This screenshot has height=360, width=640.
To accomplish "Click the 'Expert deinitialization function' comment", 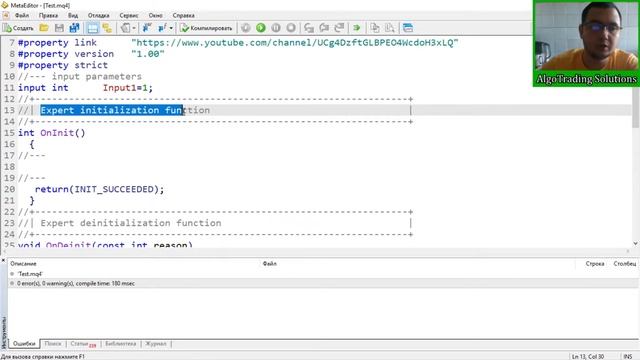I will 131,223.
